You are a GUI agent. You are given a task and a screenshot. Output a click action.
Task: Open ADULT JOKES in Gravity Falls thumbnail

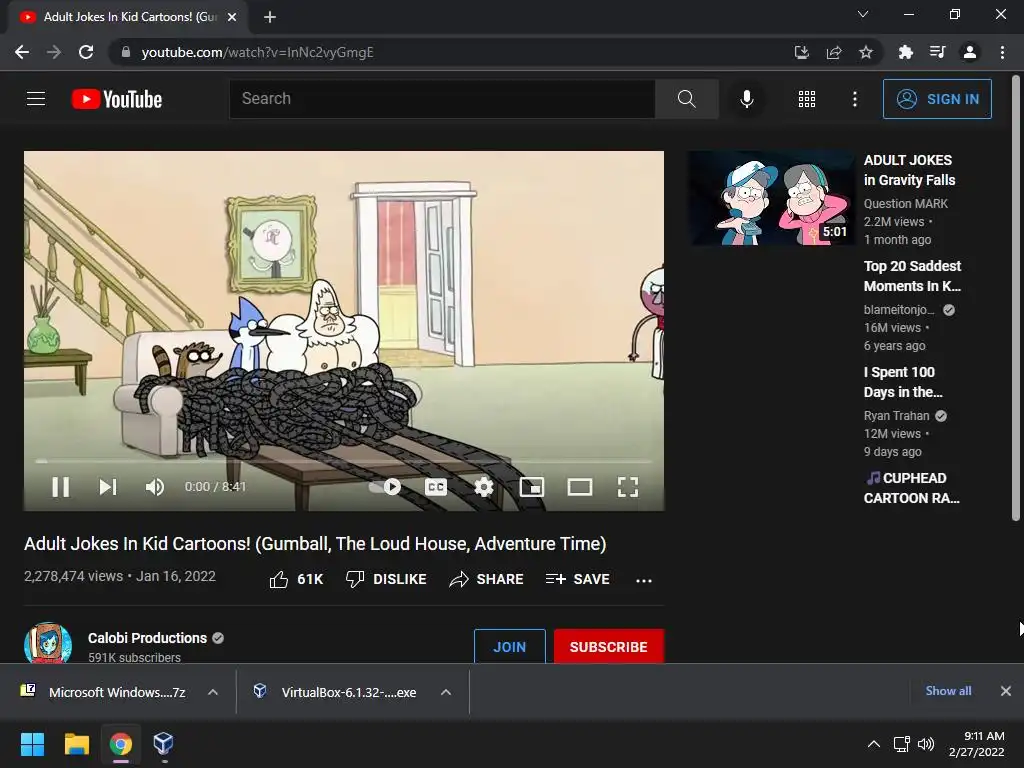pyautogui.click(x=771, y=199)
